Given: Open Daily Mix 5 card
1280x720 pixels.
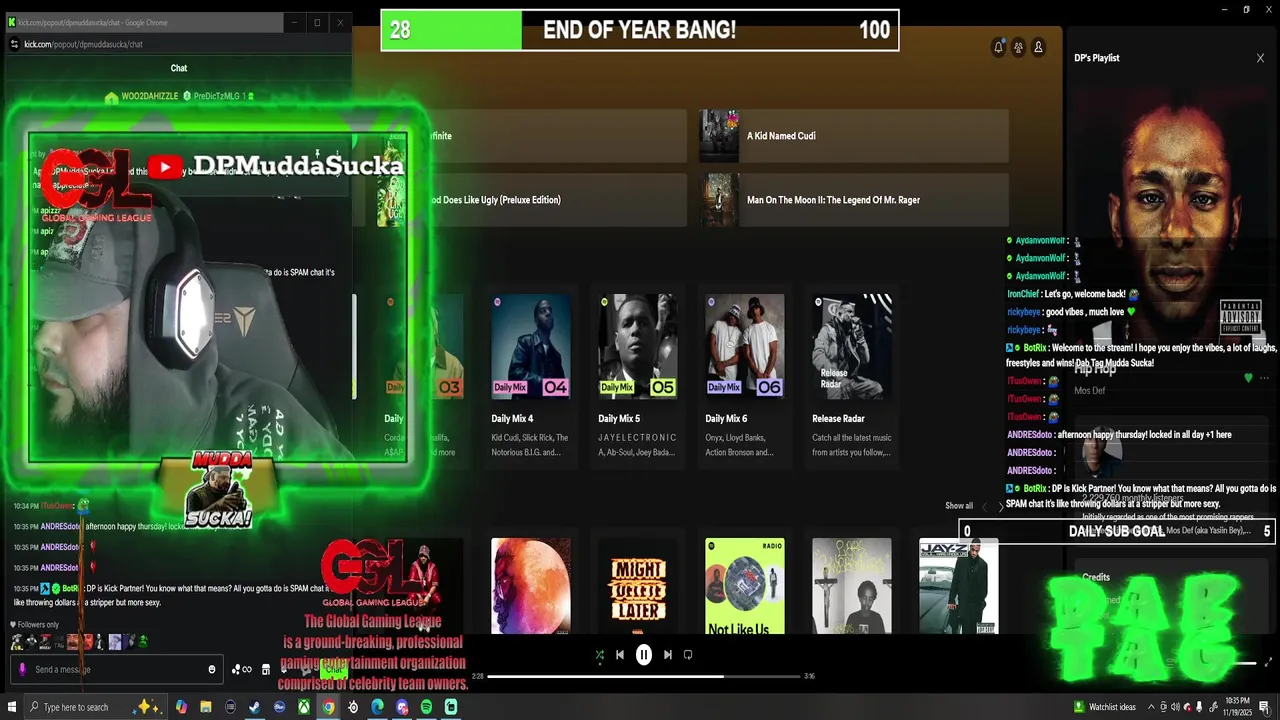Looking at the screenshot, I should 638,376.
